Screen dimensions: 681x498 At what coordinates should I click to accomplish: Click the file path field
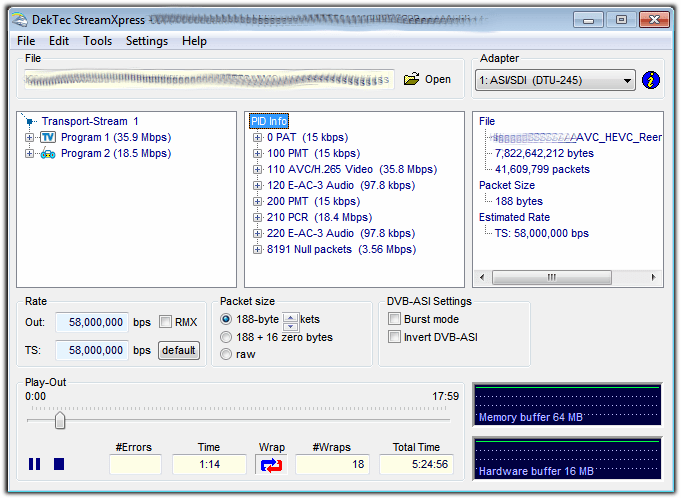coord(209,79)
